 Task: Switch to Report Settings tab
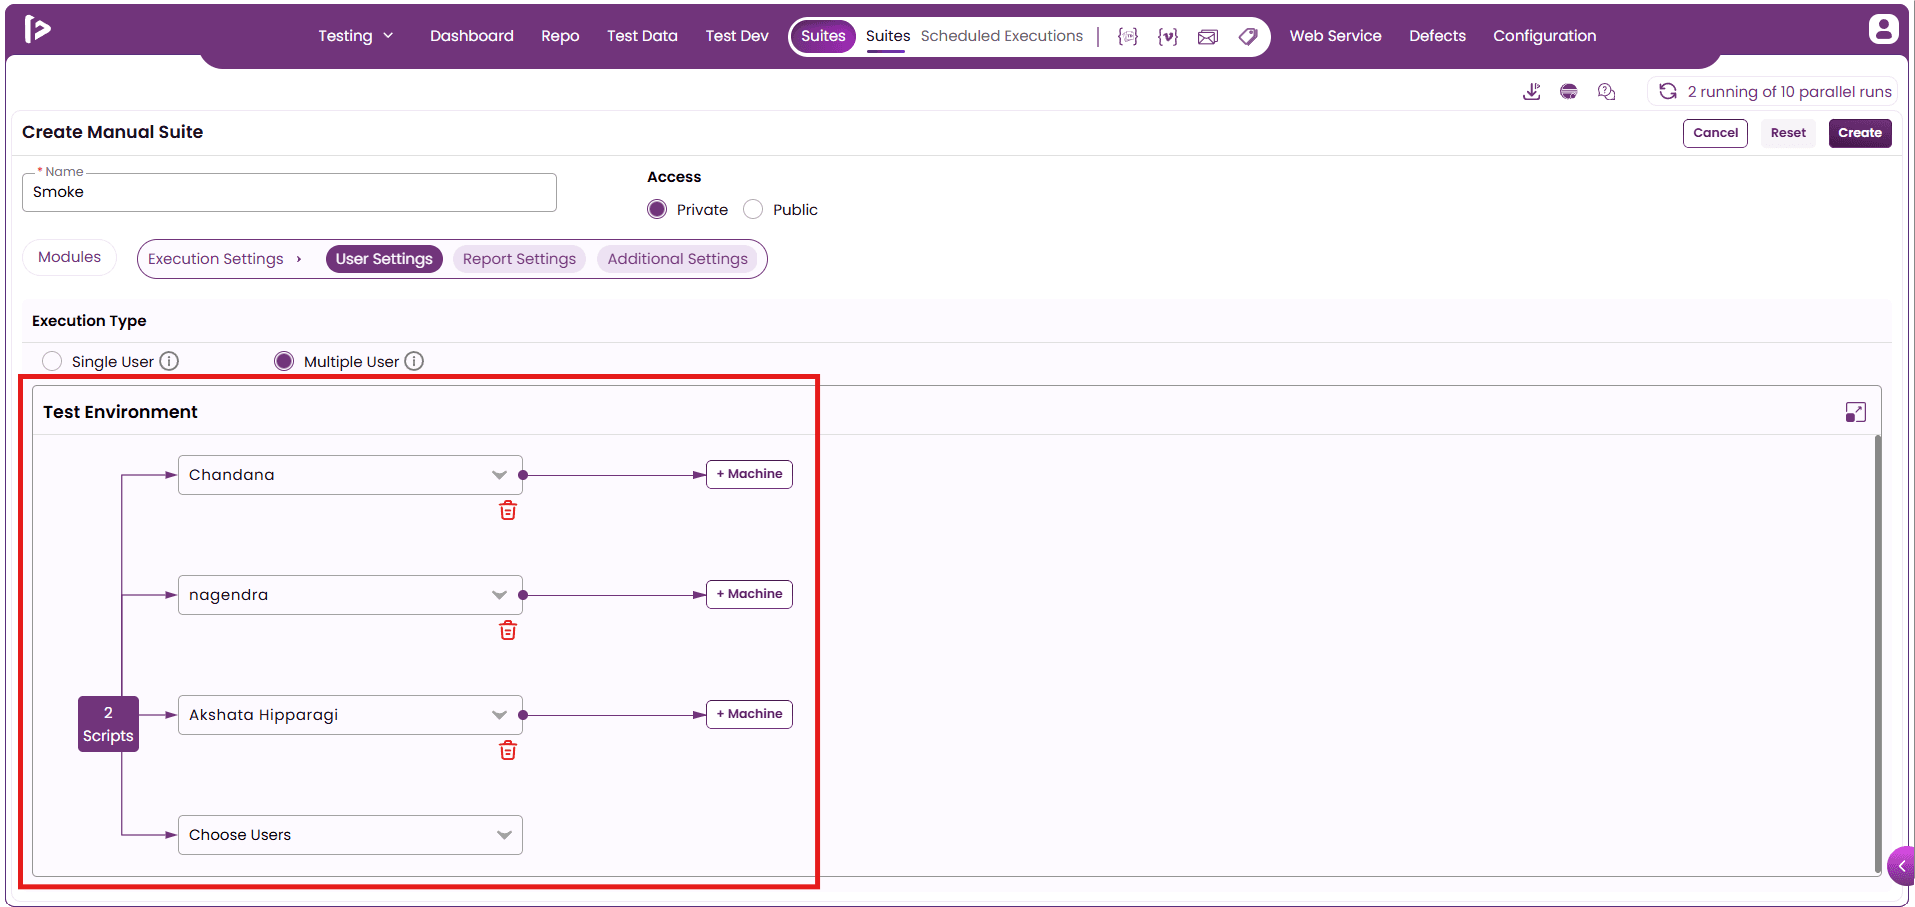coord(519,259)
